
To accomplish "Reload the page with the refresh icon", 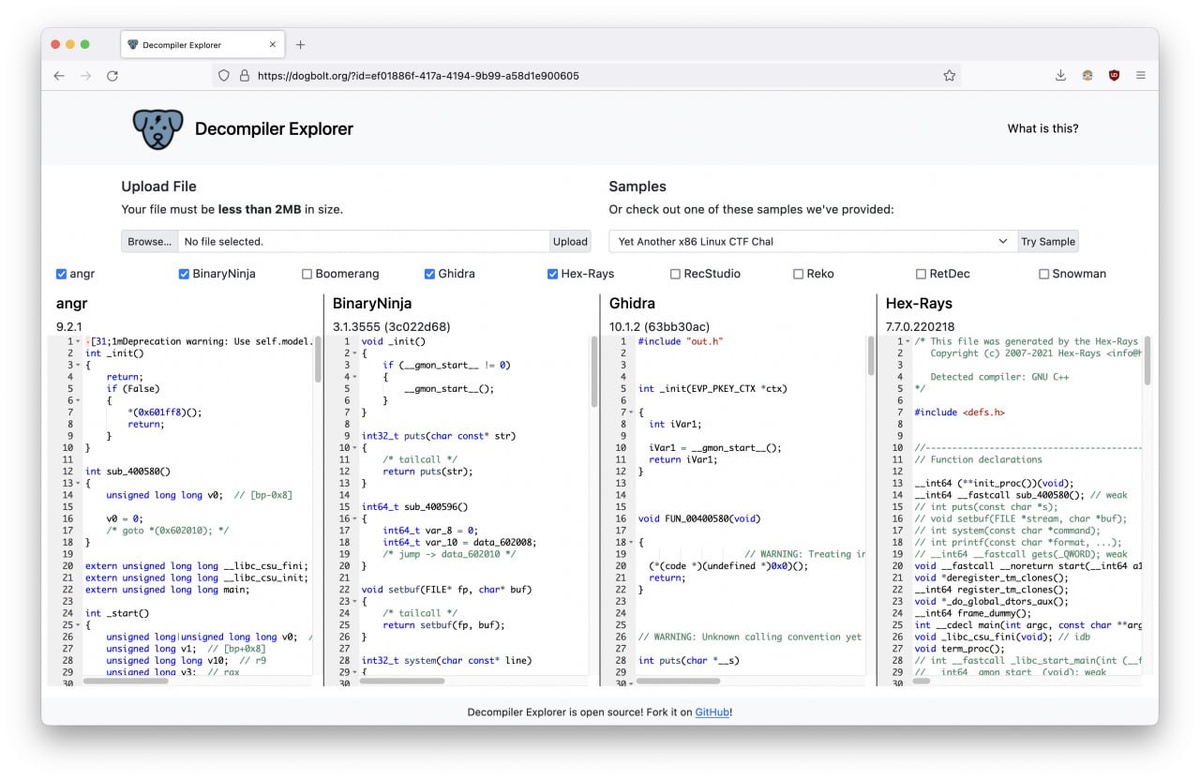I will [112, 76].
